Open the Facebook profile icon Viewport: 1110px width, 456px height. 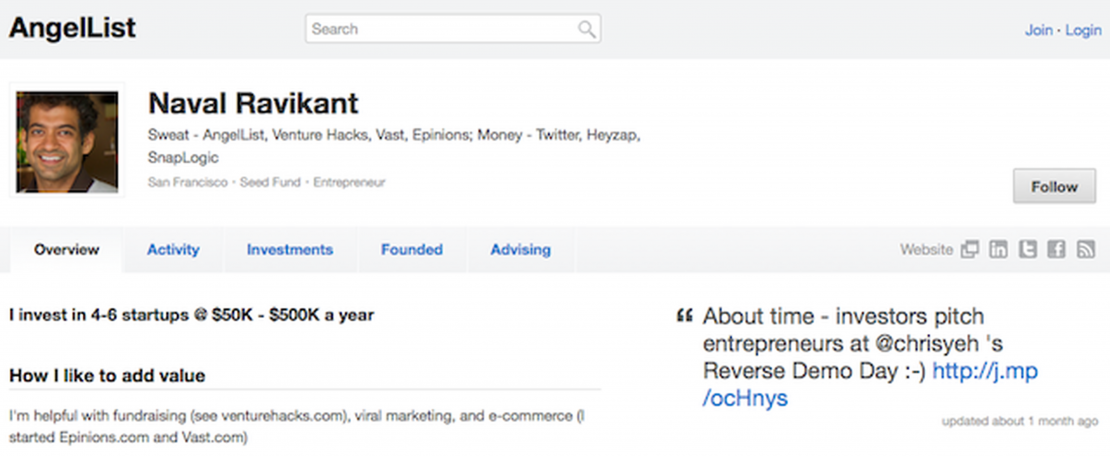coord(1056,249)
